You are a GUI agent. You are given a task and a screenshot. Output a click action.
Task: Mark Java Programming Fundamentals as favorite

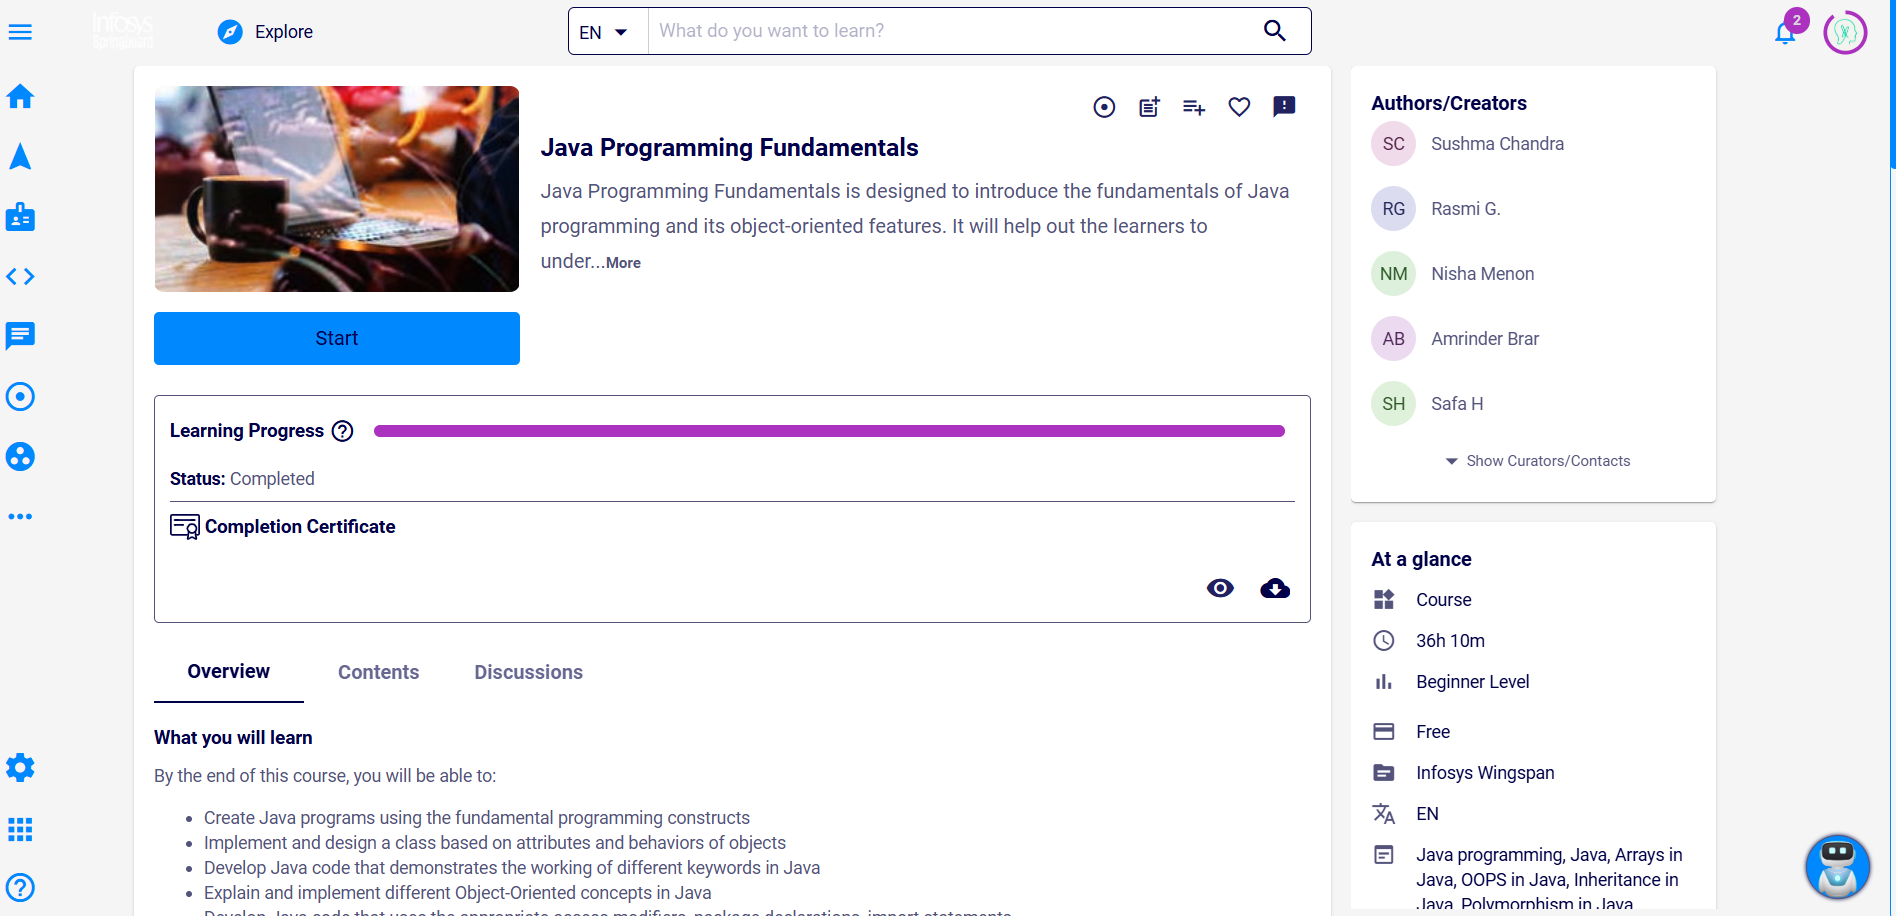coord(1239,106)
